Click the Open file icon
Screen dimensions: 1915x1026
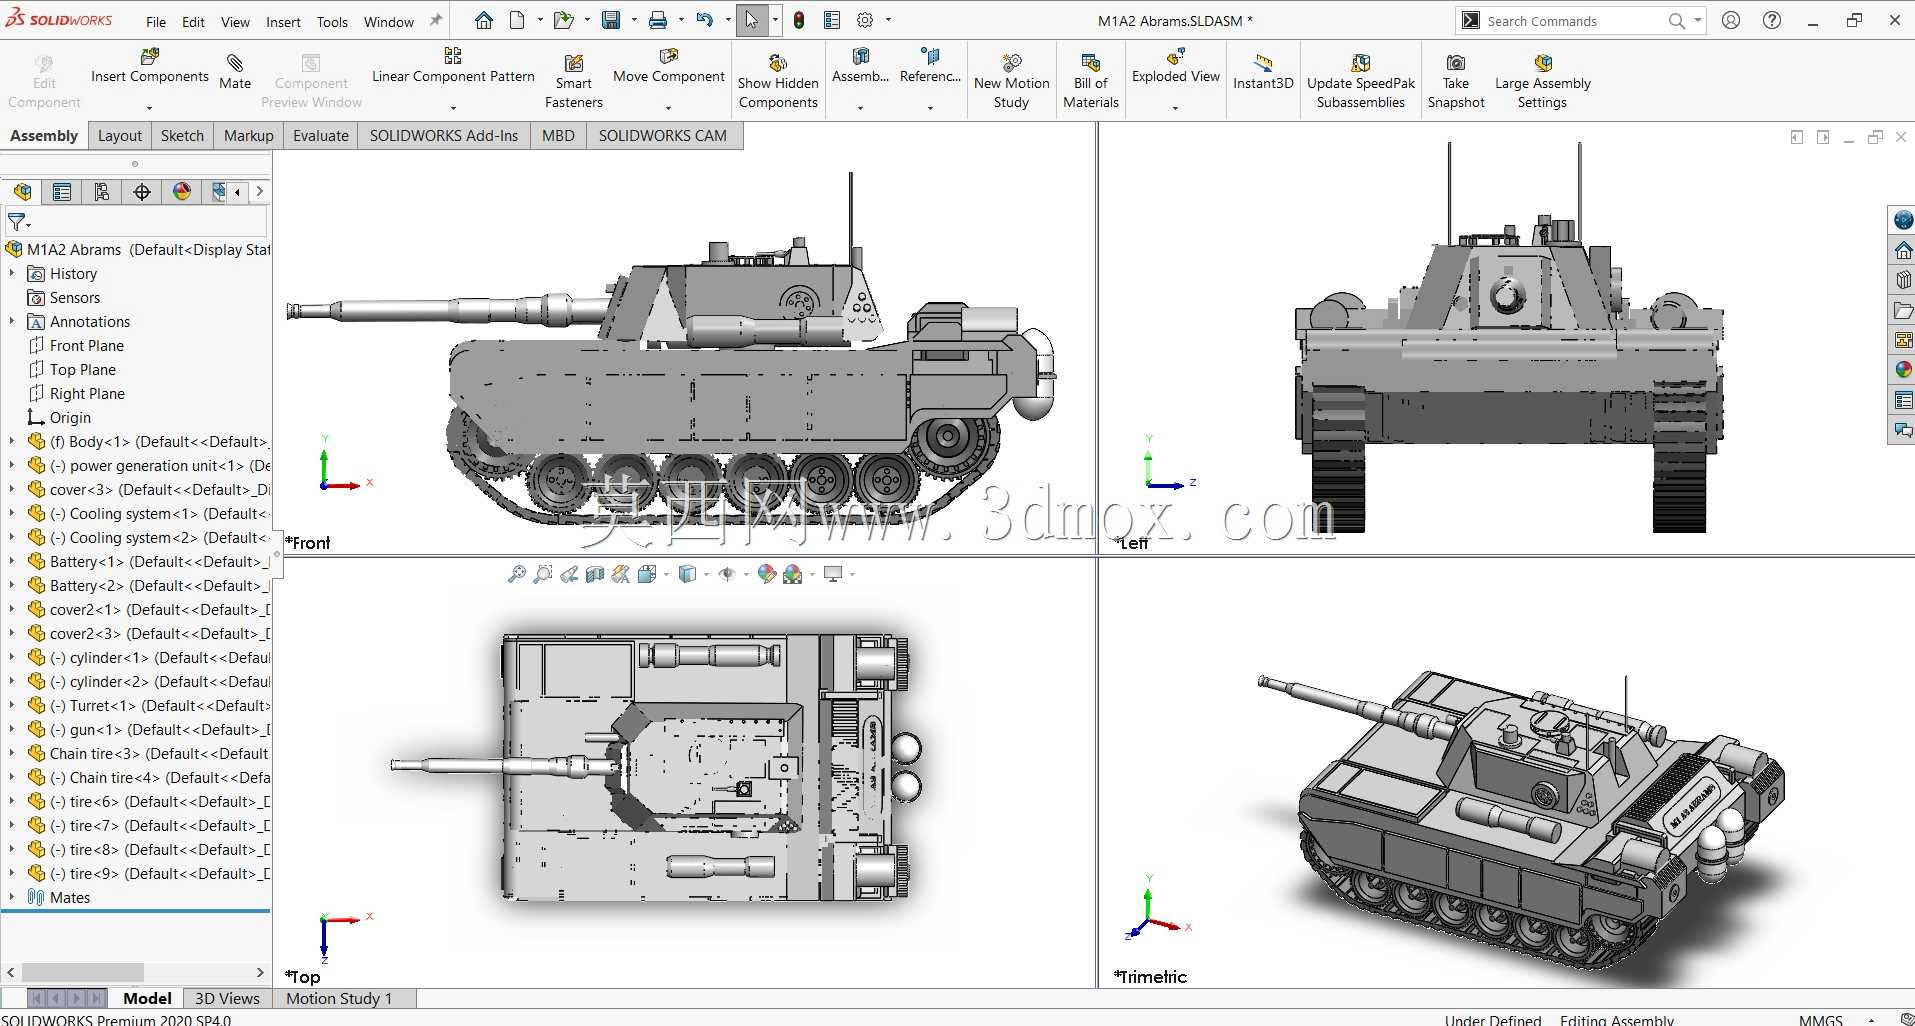[564, 20]
